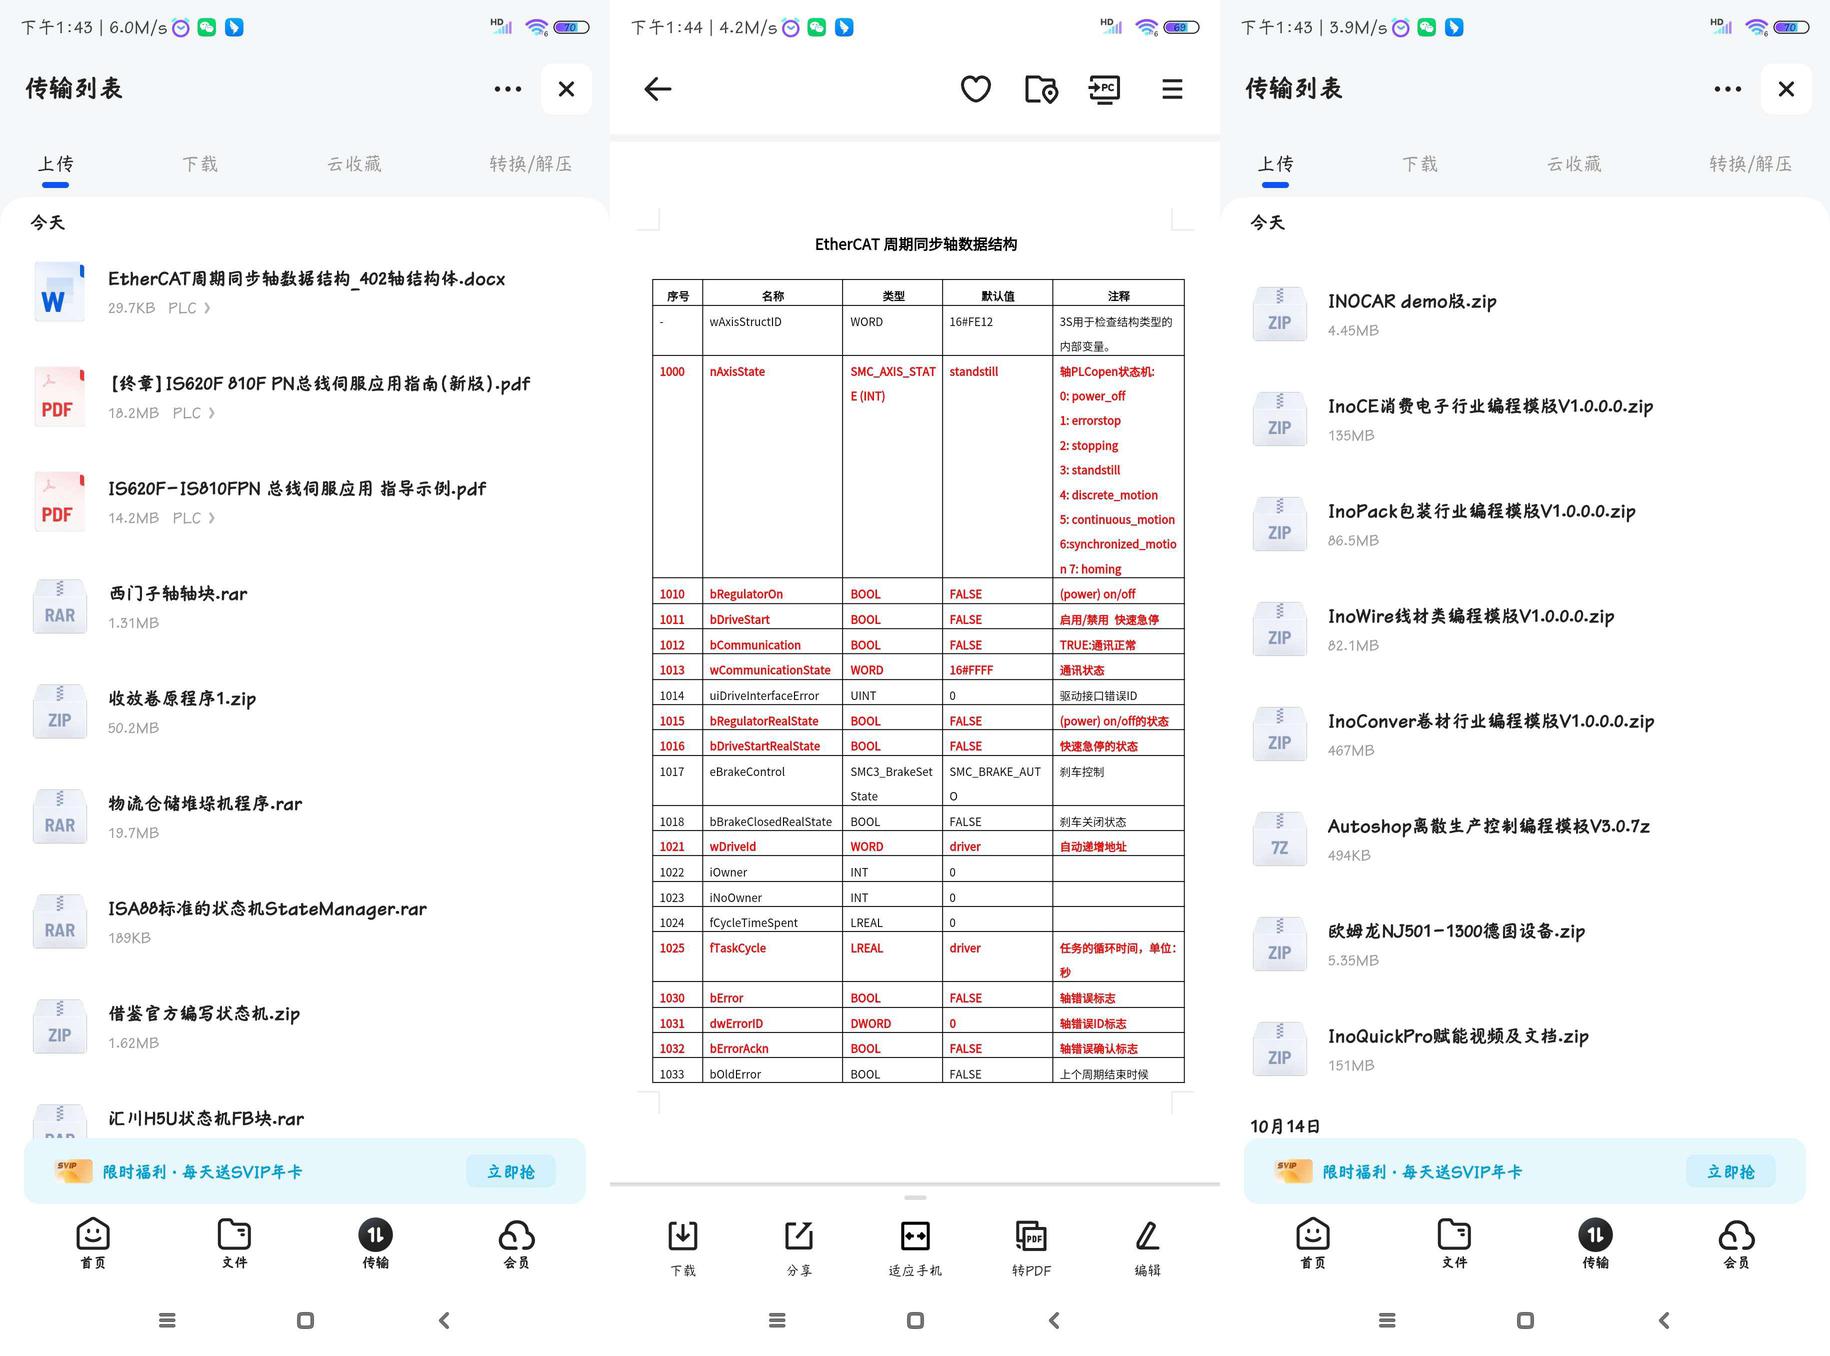Open 7Z icon of Autoshop离散生产控制编程模板

(x=1279, y=839)
